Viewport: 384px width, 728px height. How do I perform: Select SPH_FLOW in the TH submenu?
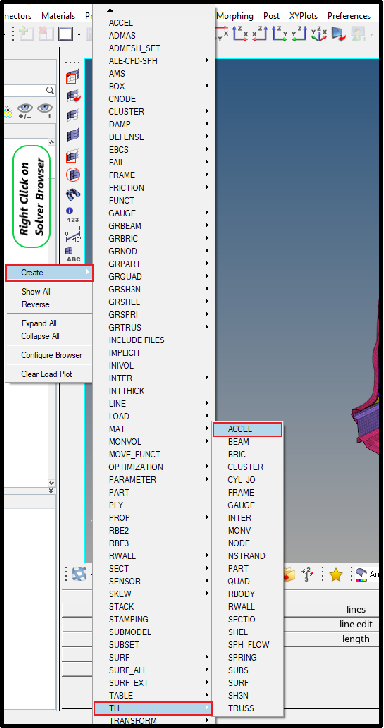[247, 644]
